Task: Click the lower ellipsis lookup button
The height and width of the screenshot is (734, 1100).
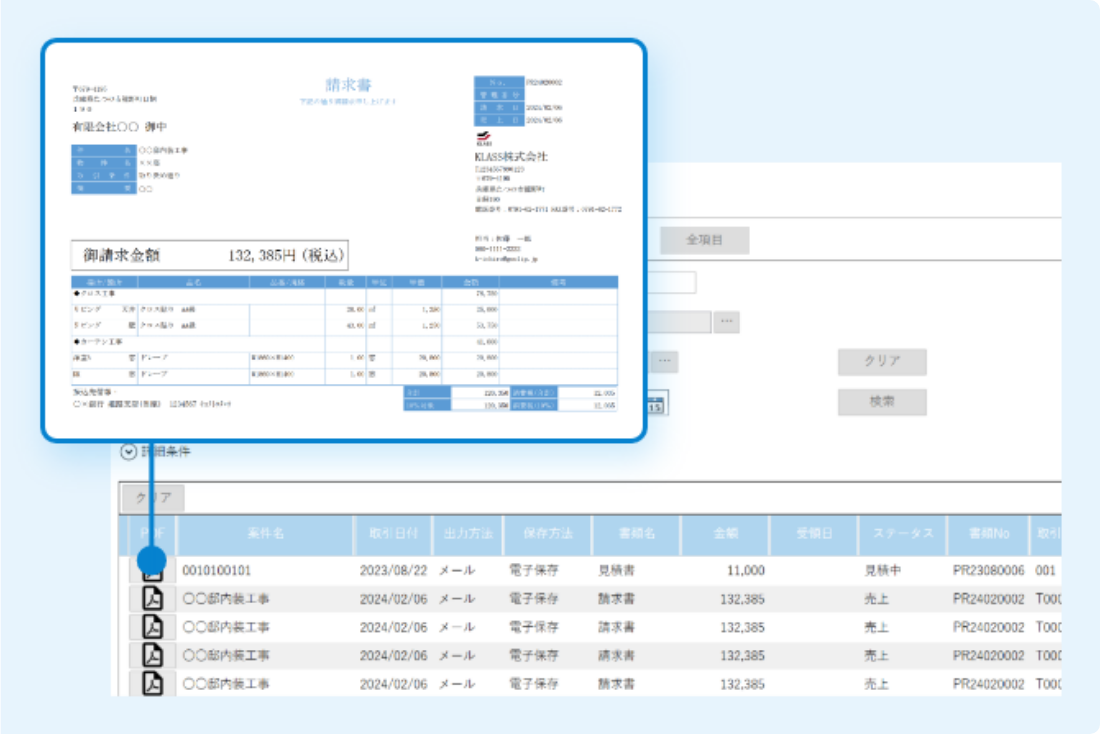Action: point(663,361)
